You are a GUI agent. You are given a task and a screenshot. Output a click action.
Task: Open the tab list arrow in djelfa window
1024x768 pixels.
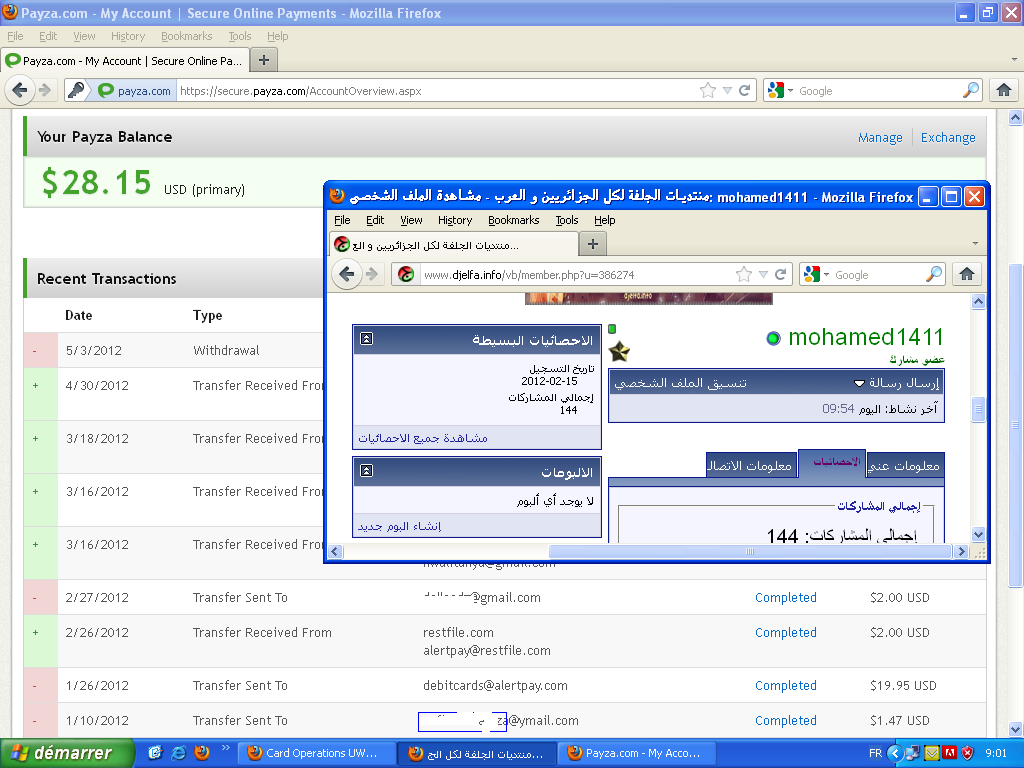(975, 244)
